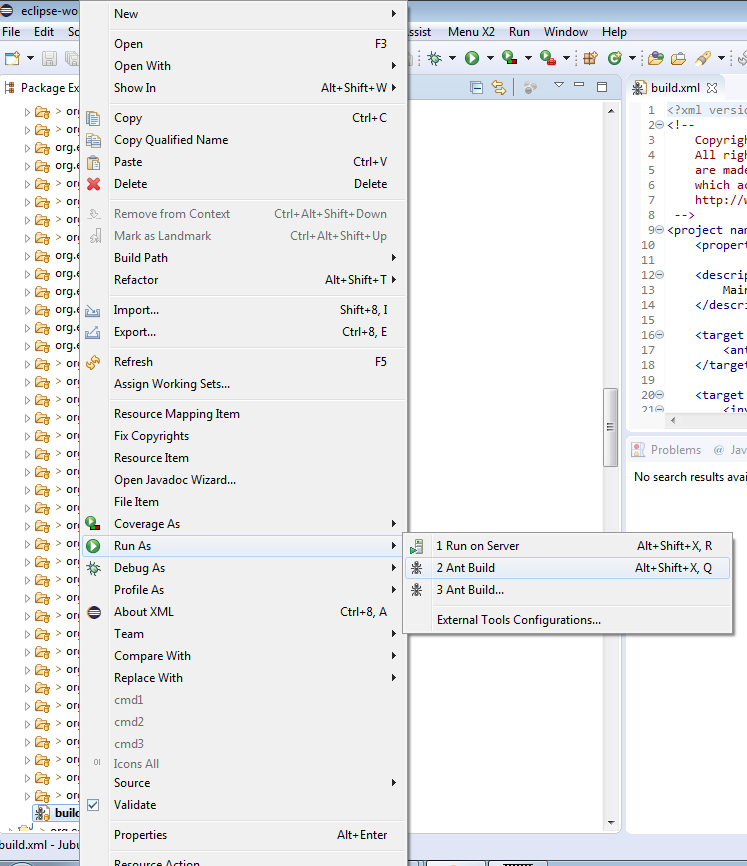Click the Package Explorer vertical scrollbar thumb
Viewport: 747px width, 866px height.
click(x=610, y=427)
